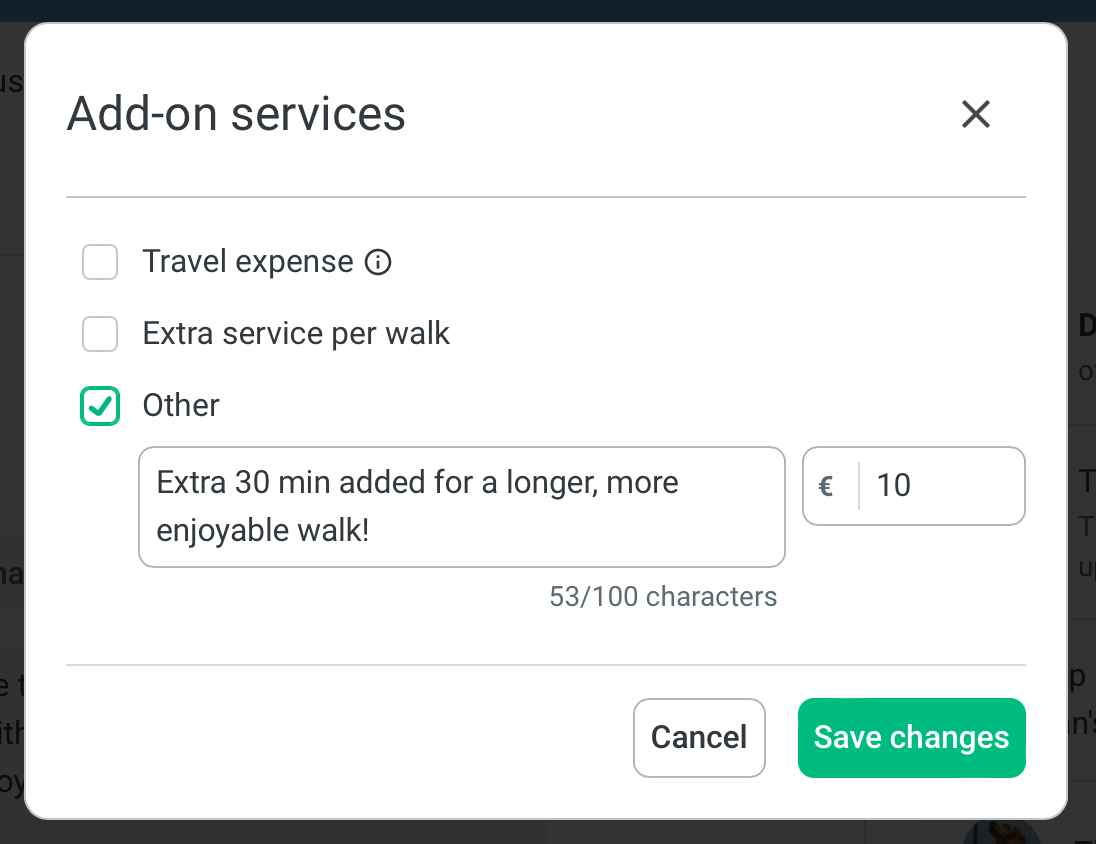The image size is (1096, 844).
Task: Save changes to add-on services
Action: (x=911, y=738)
